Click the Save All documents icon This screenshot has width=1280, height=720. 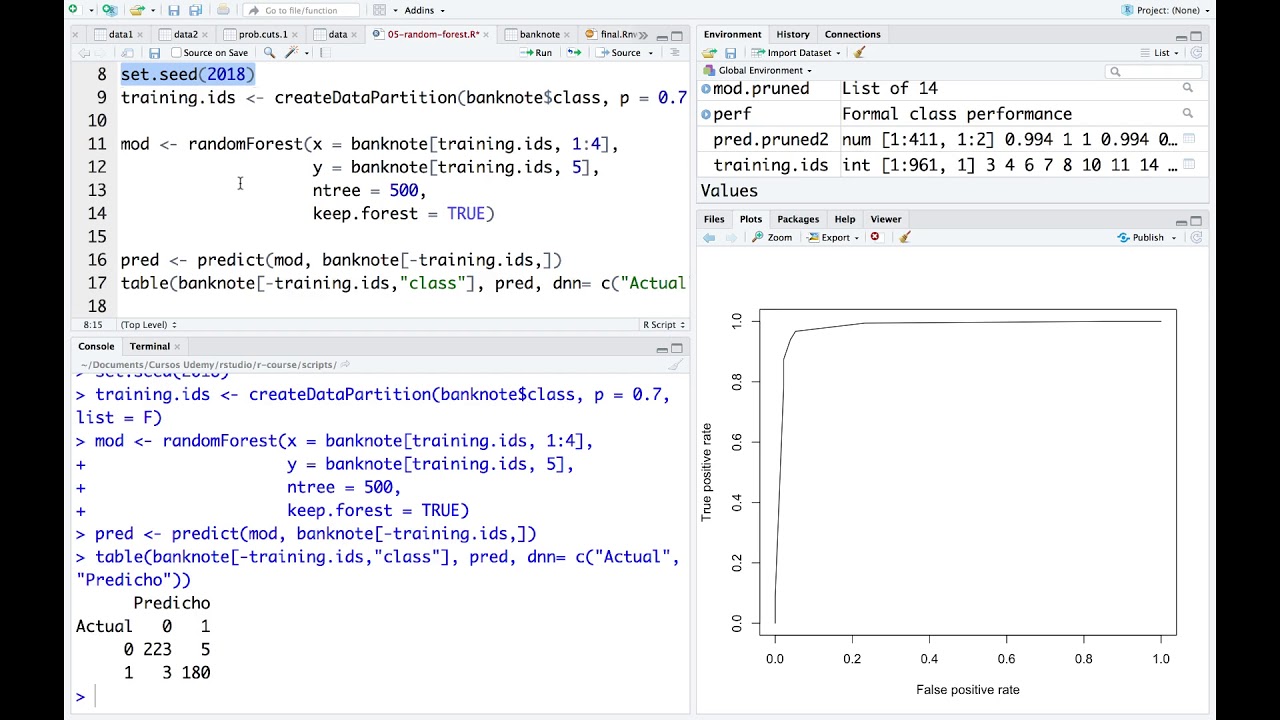click(196, 10)
